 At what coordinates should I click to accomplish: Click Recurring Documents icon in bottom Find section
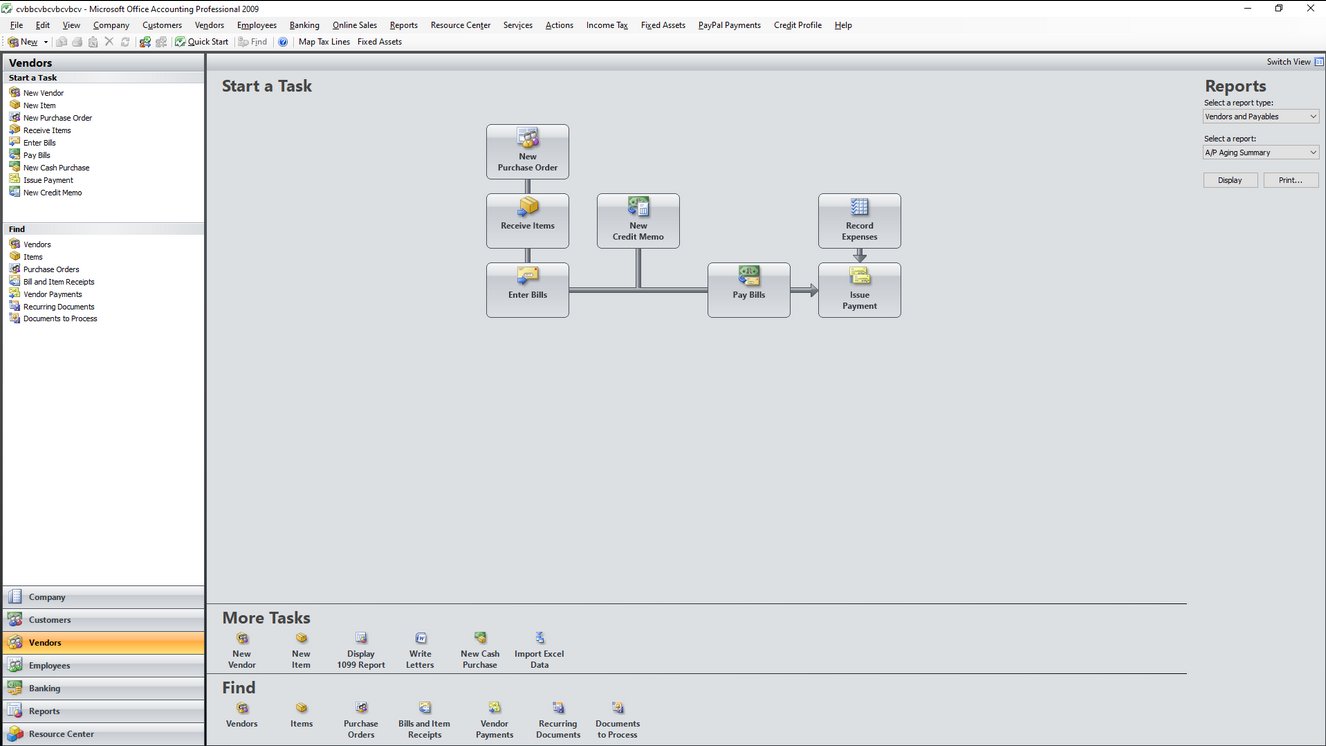pos(558,708)
